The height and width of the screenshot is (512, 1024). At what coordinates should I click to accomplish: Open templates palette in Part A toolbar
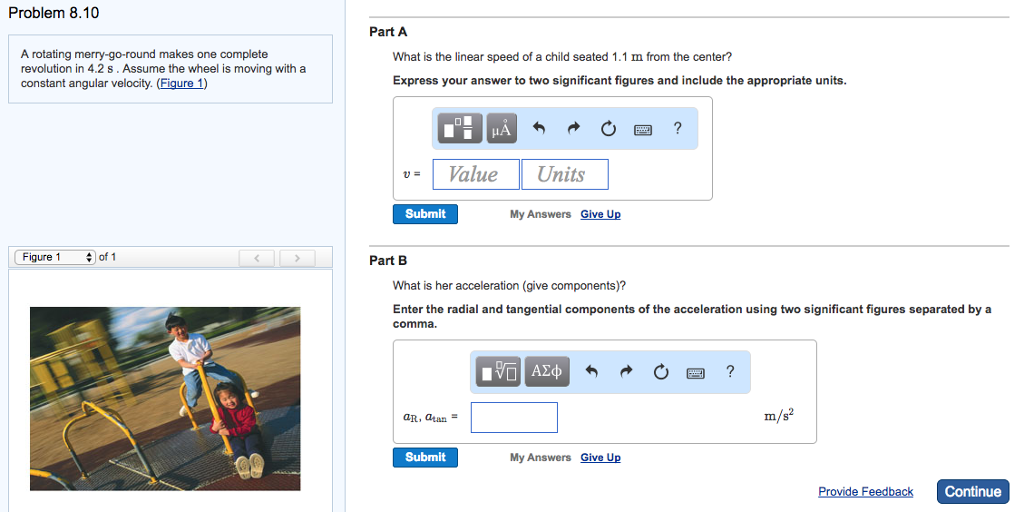[x=460, y=128]
